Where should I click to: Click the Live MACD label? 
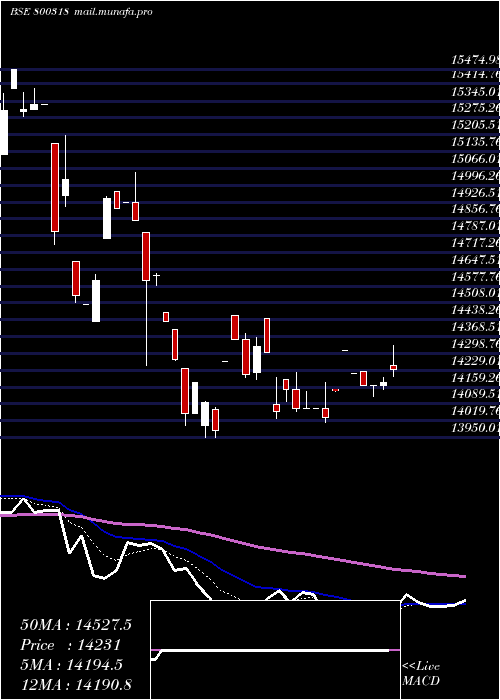[421, 674]
